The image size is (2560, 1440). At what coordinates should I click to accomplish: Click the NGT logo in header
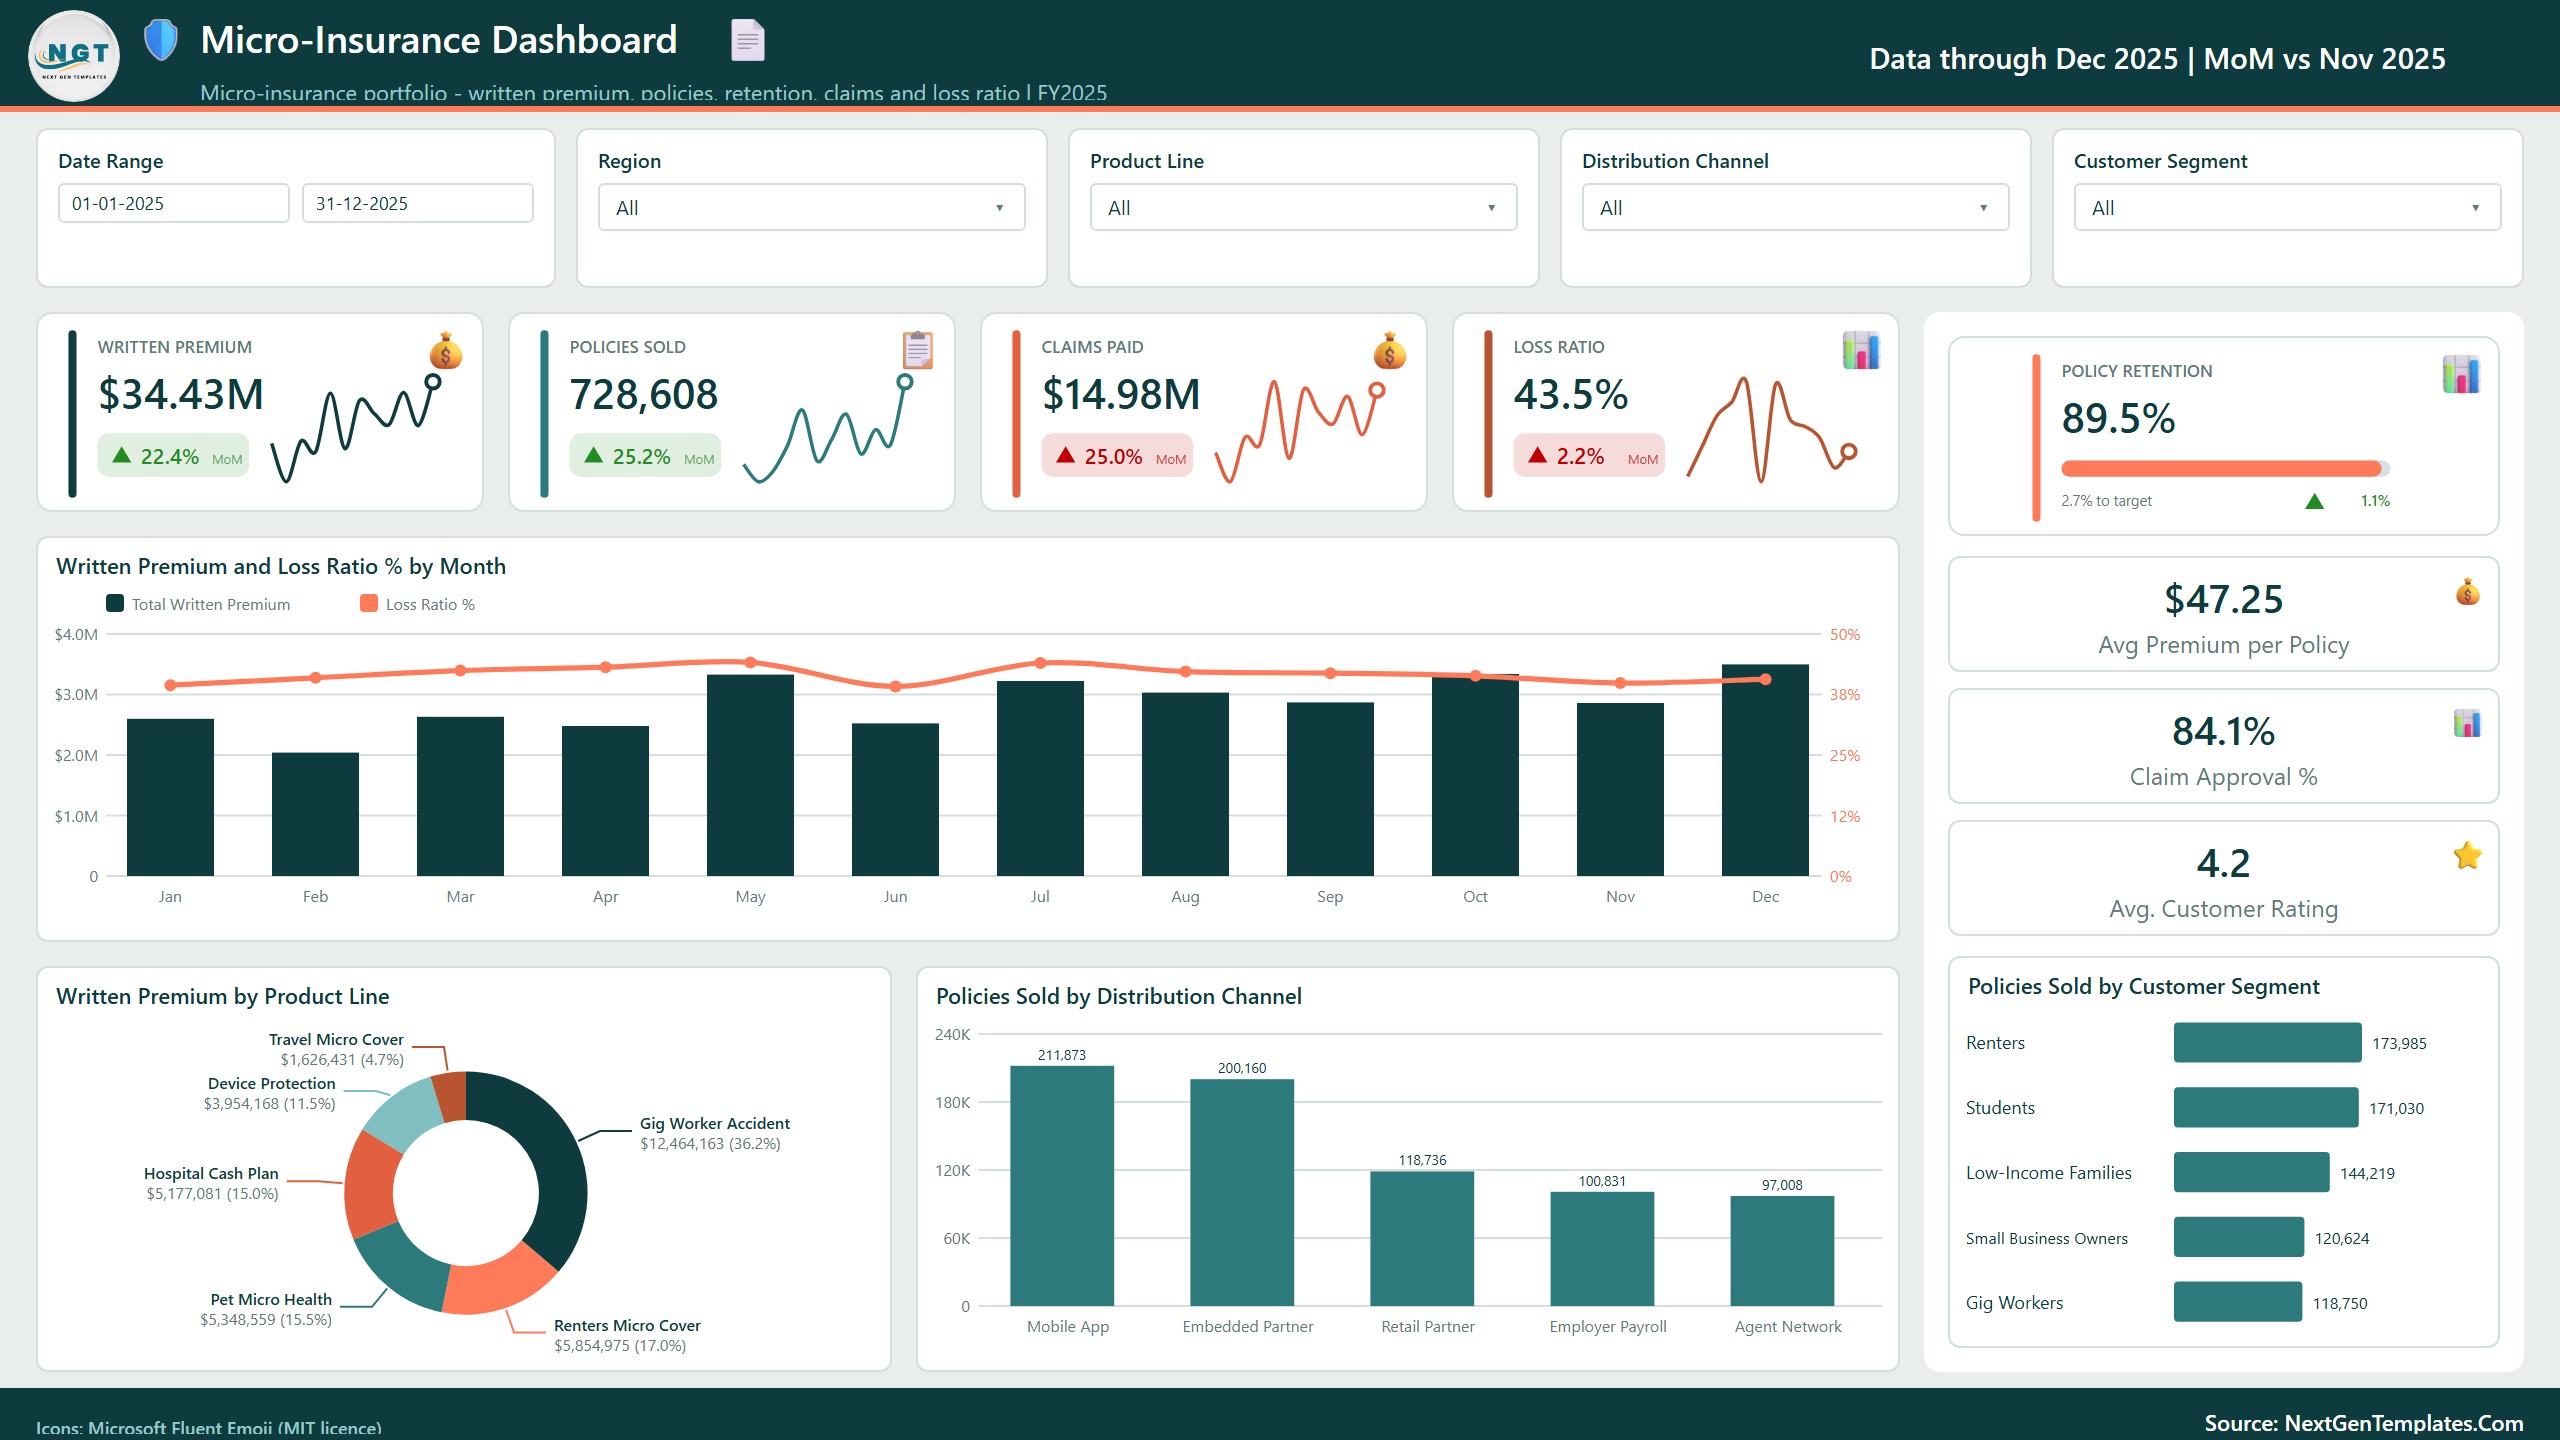74,57
